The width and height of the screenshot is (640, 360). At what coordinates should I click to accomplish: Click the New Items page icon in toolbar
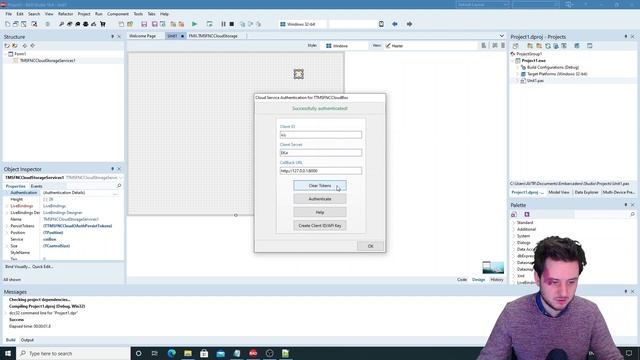[7, 24]
